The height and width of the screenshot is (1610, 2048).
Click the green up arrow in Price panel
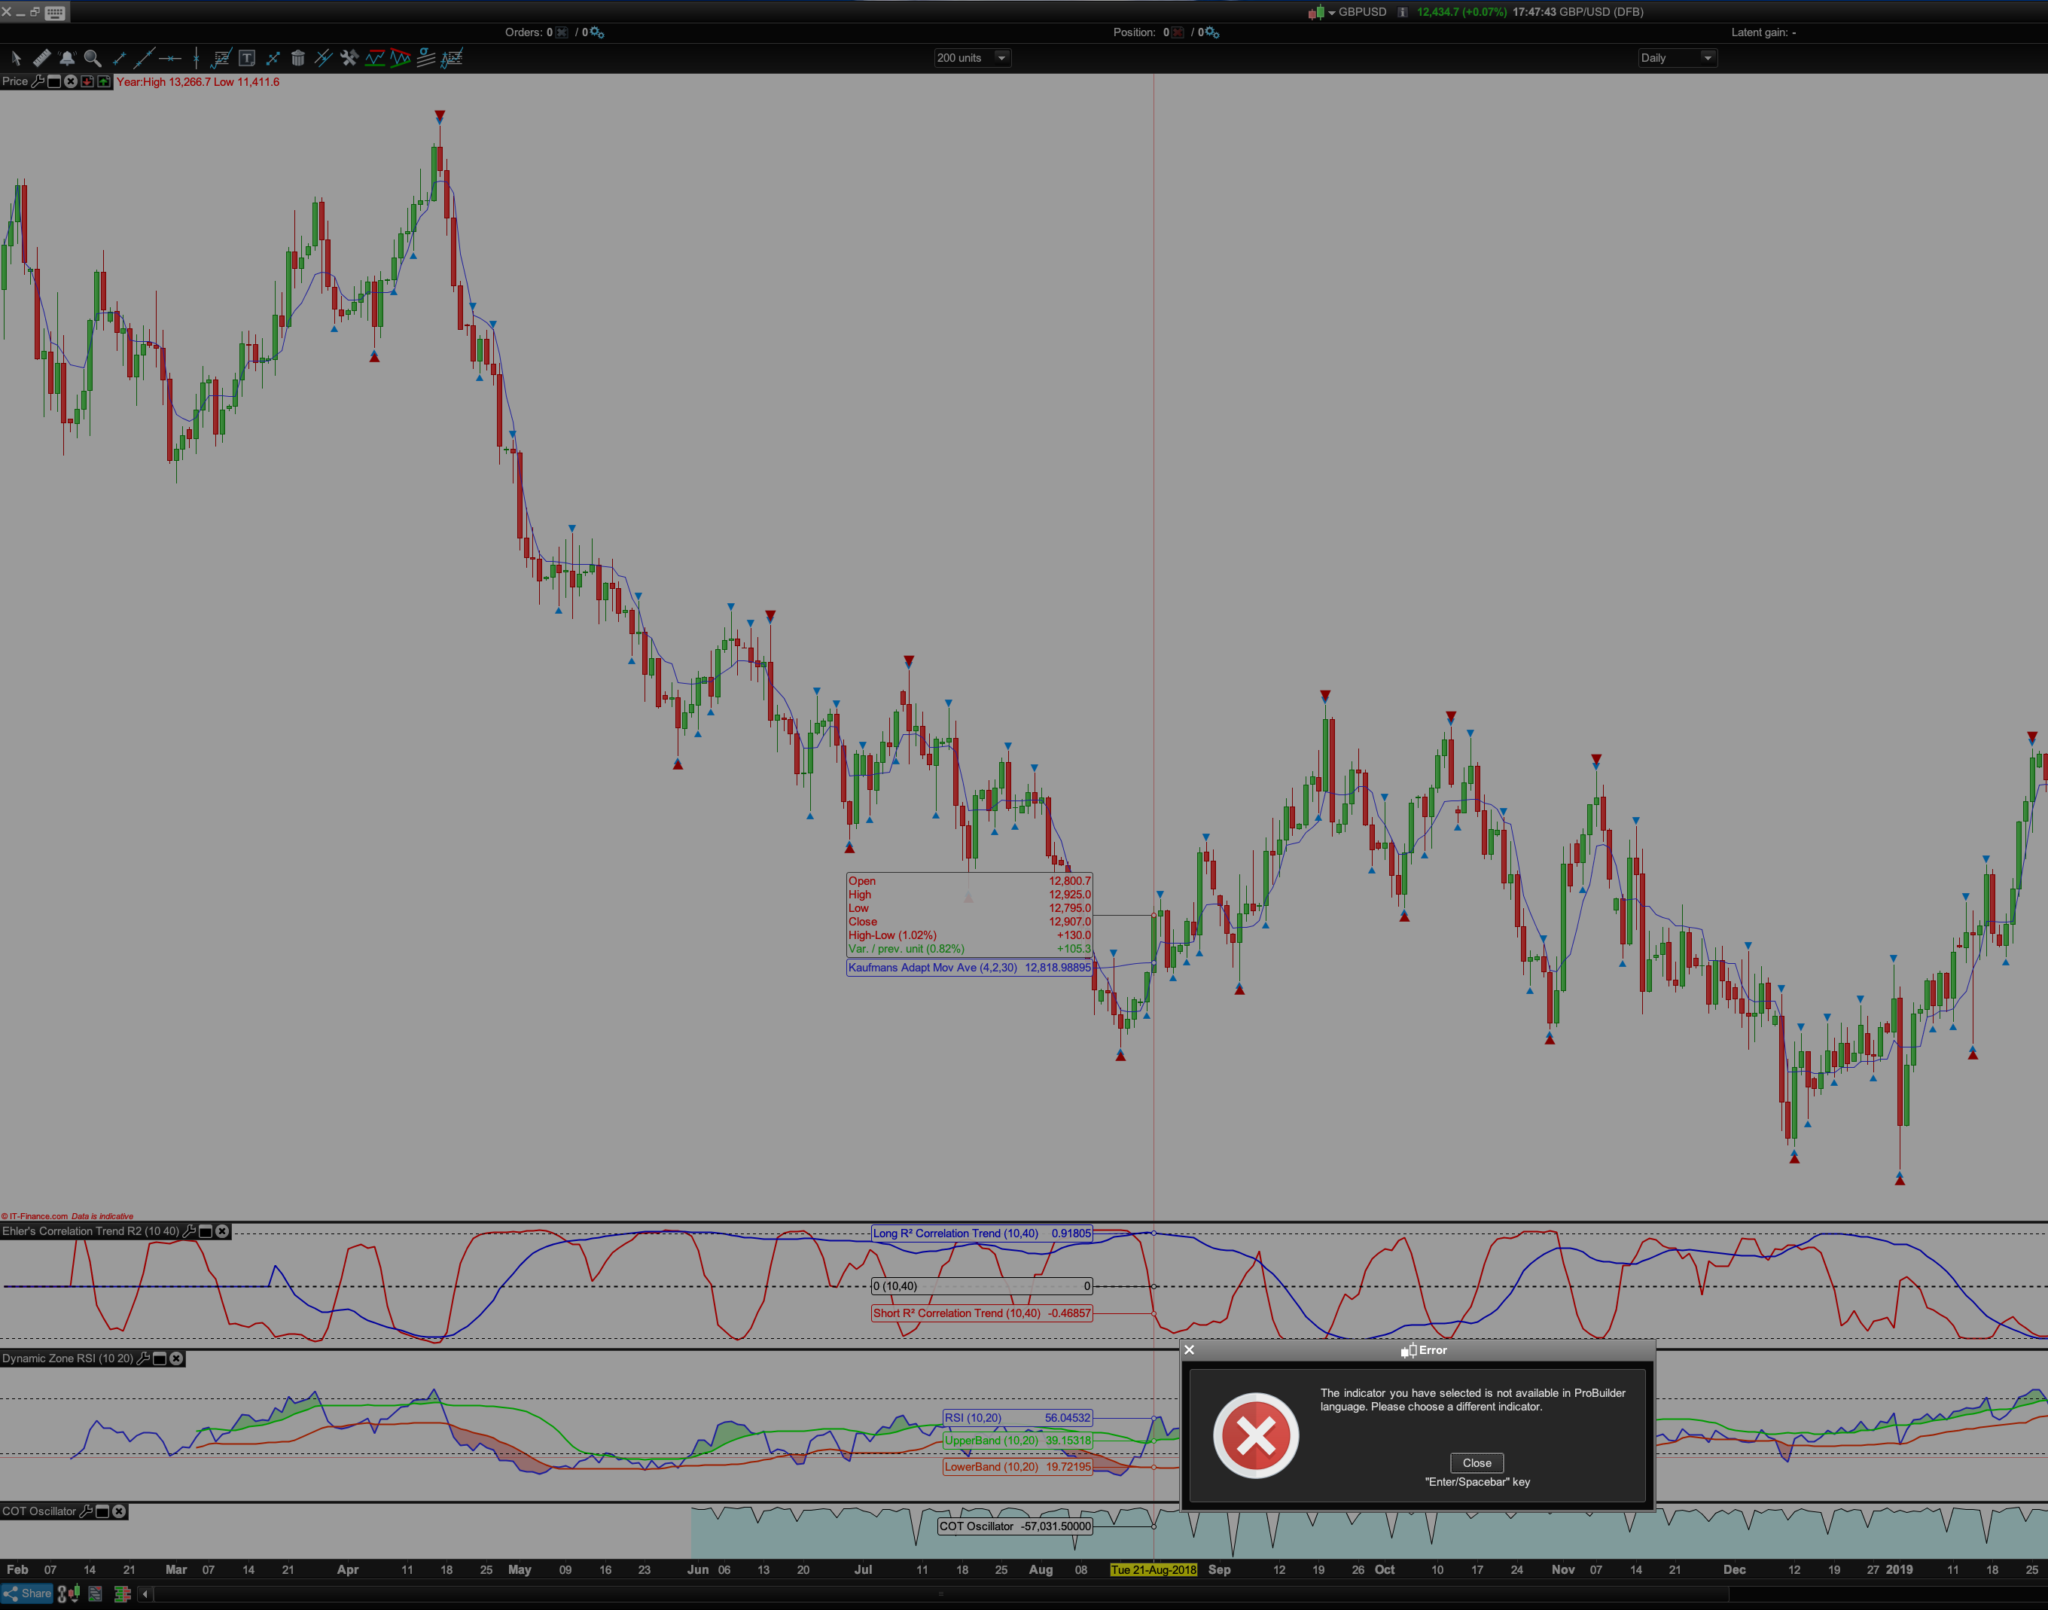point(104,82)
